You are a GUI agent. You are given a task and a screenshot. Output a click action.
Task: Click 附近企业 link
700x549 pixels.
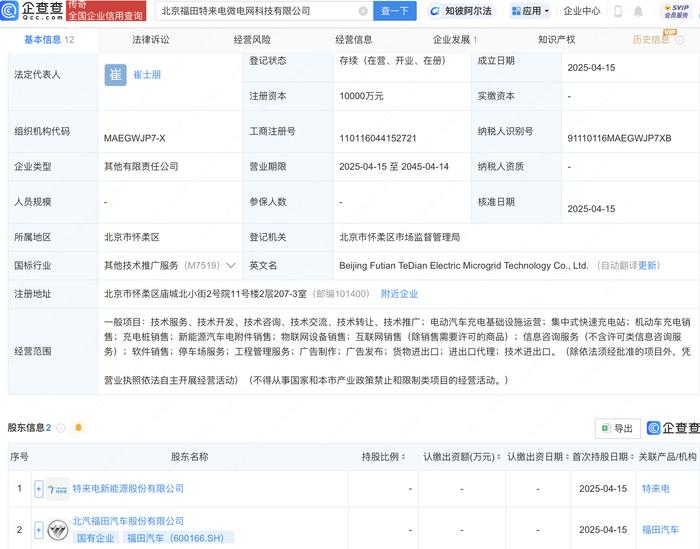pyautogui.click(x=400, y=294)
